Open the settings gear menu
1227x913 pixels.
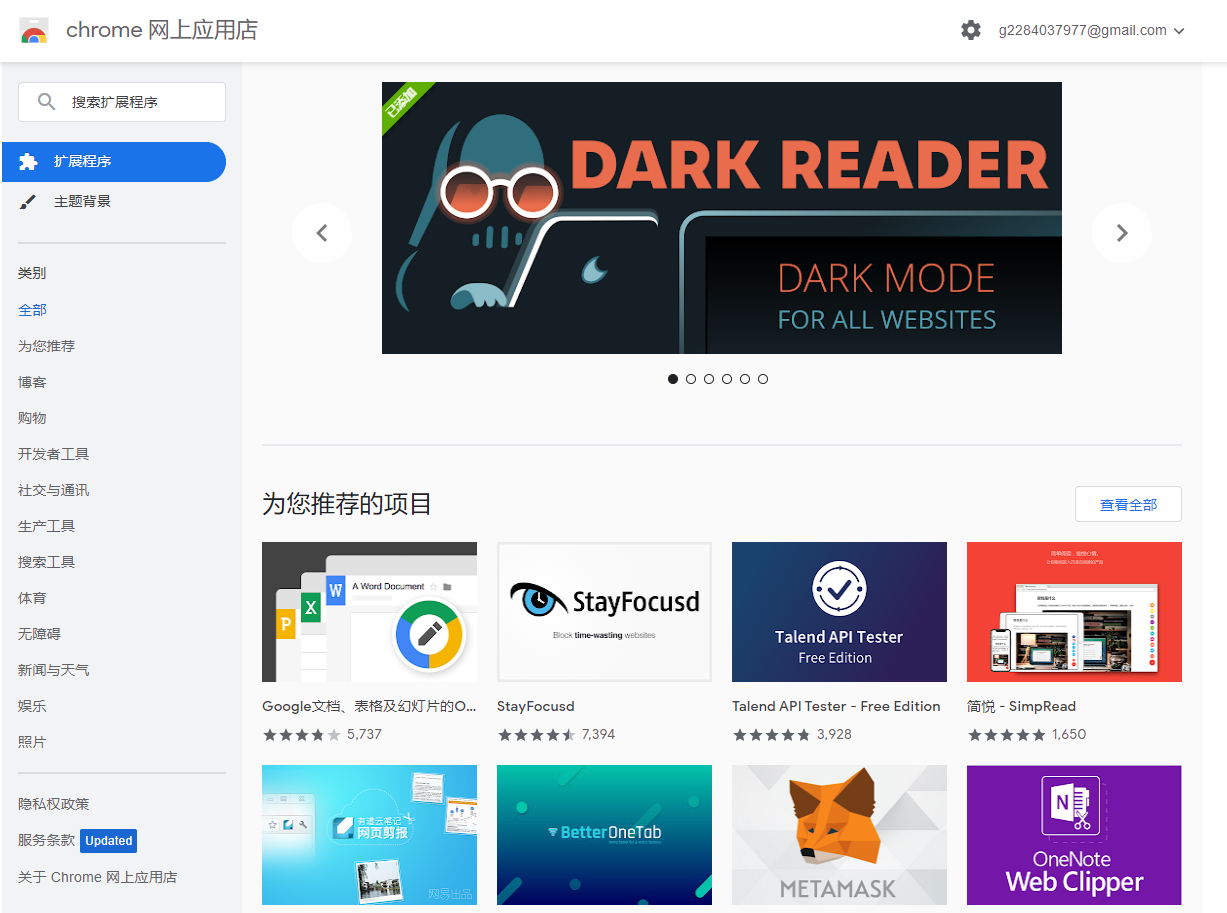click(x=971, y=30)
